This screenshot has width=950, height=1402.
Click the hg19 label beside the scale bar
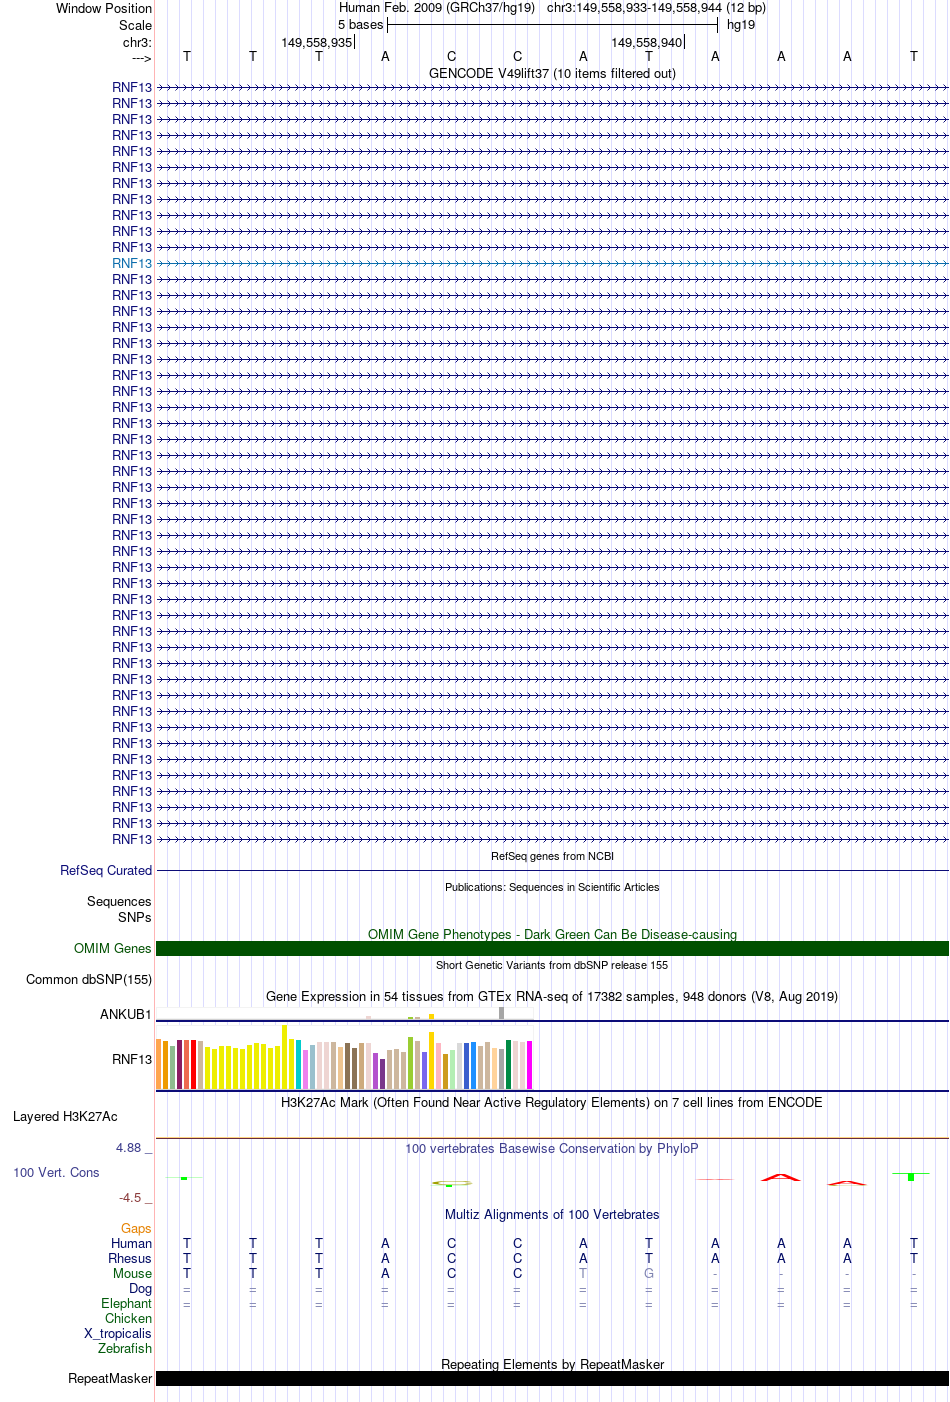pyautogui.click(x=741, y=25)
